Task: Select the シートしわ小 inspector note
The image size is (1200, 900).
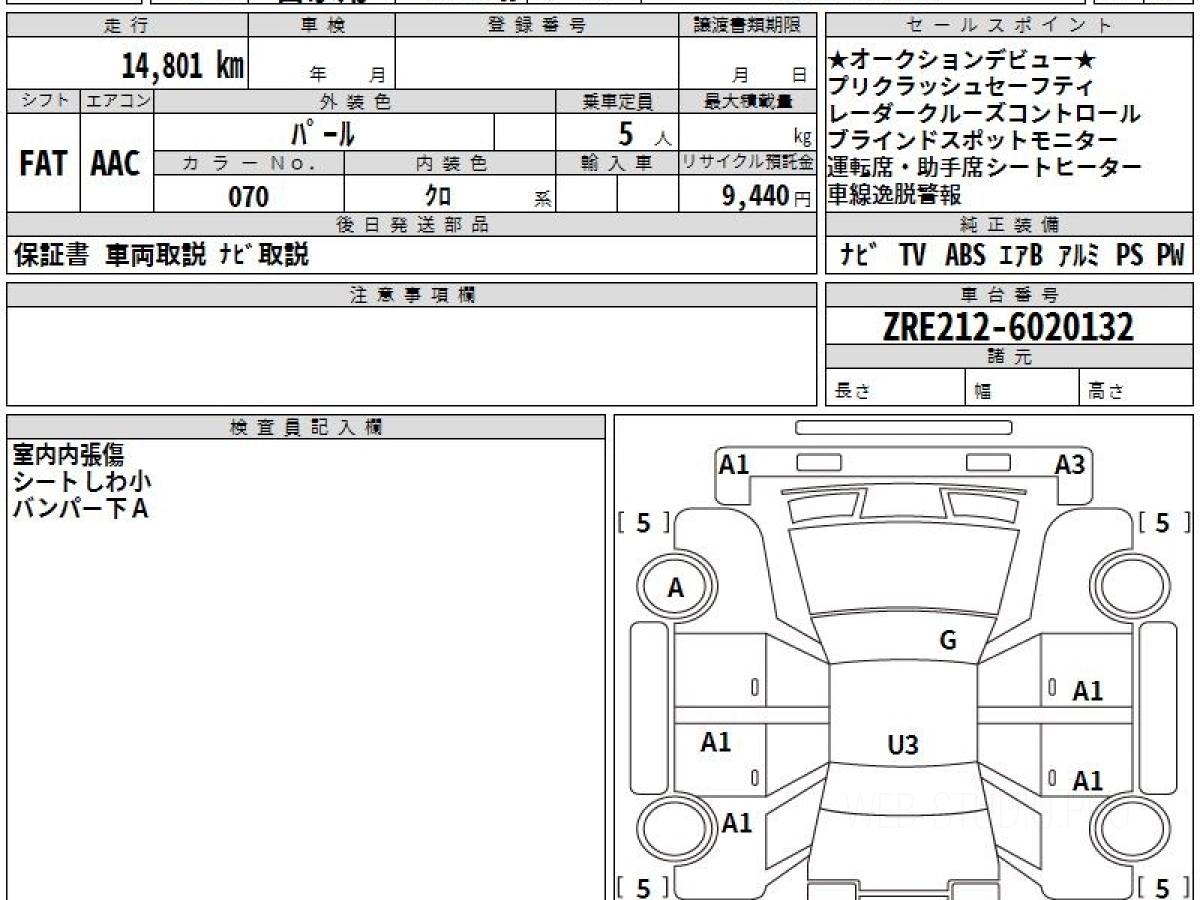Action: tap(82, 482)
